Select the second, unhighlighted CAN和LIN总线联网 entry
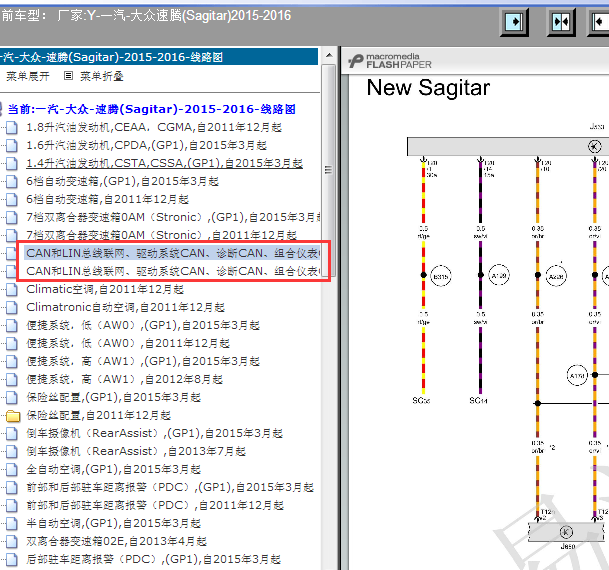Image resolution: width=609 pixels, height=570 pixels. [x=173, y=271]
